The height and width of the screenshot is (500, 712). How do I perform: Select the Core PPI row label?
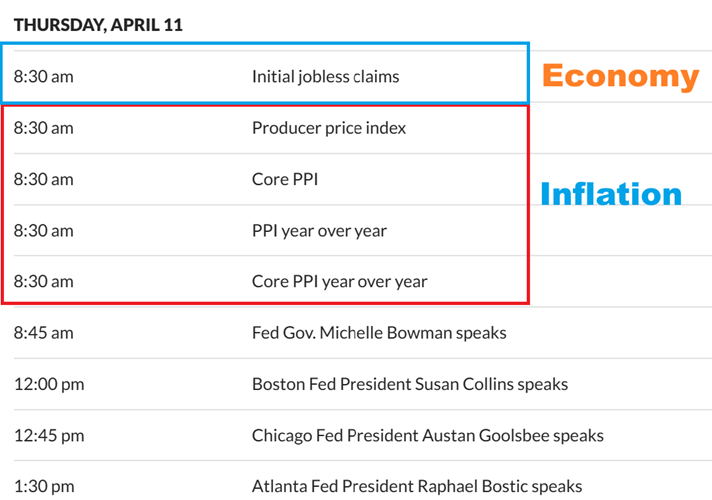[x=285, y=180]
